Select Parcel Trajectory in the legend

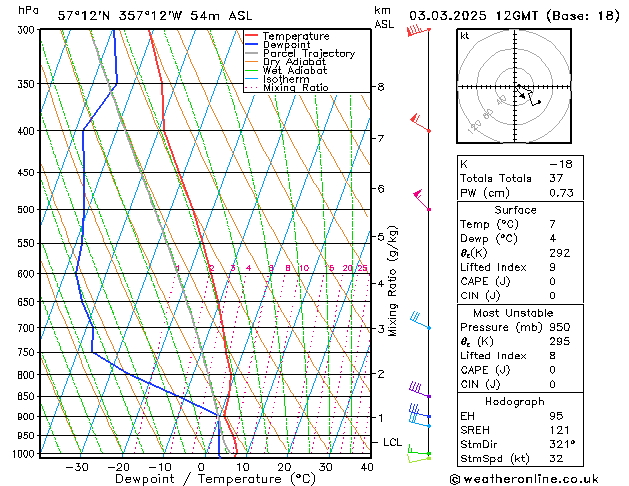[x=308, y=54]
